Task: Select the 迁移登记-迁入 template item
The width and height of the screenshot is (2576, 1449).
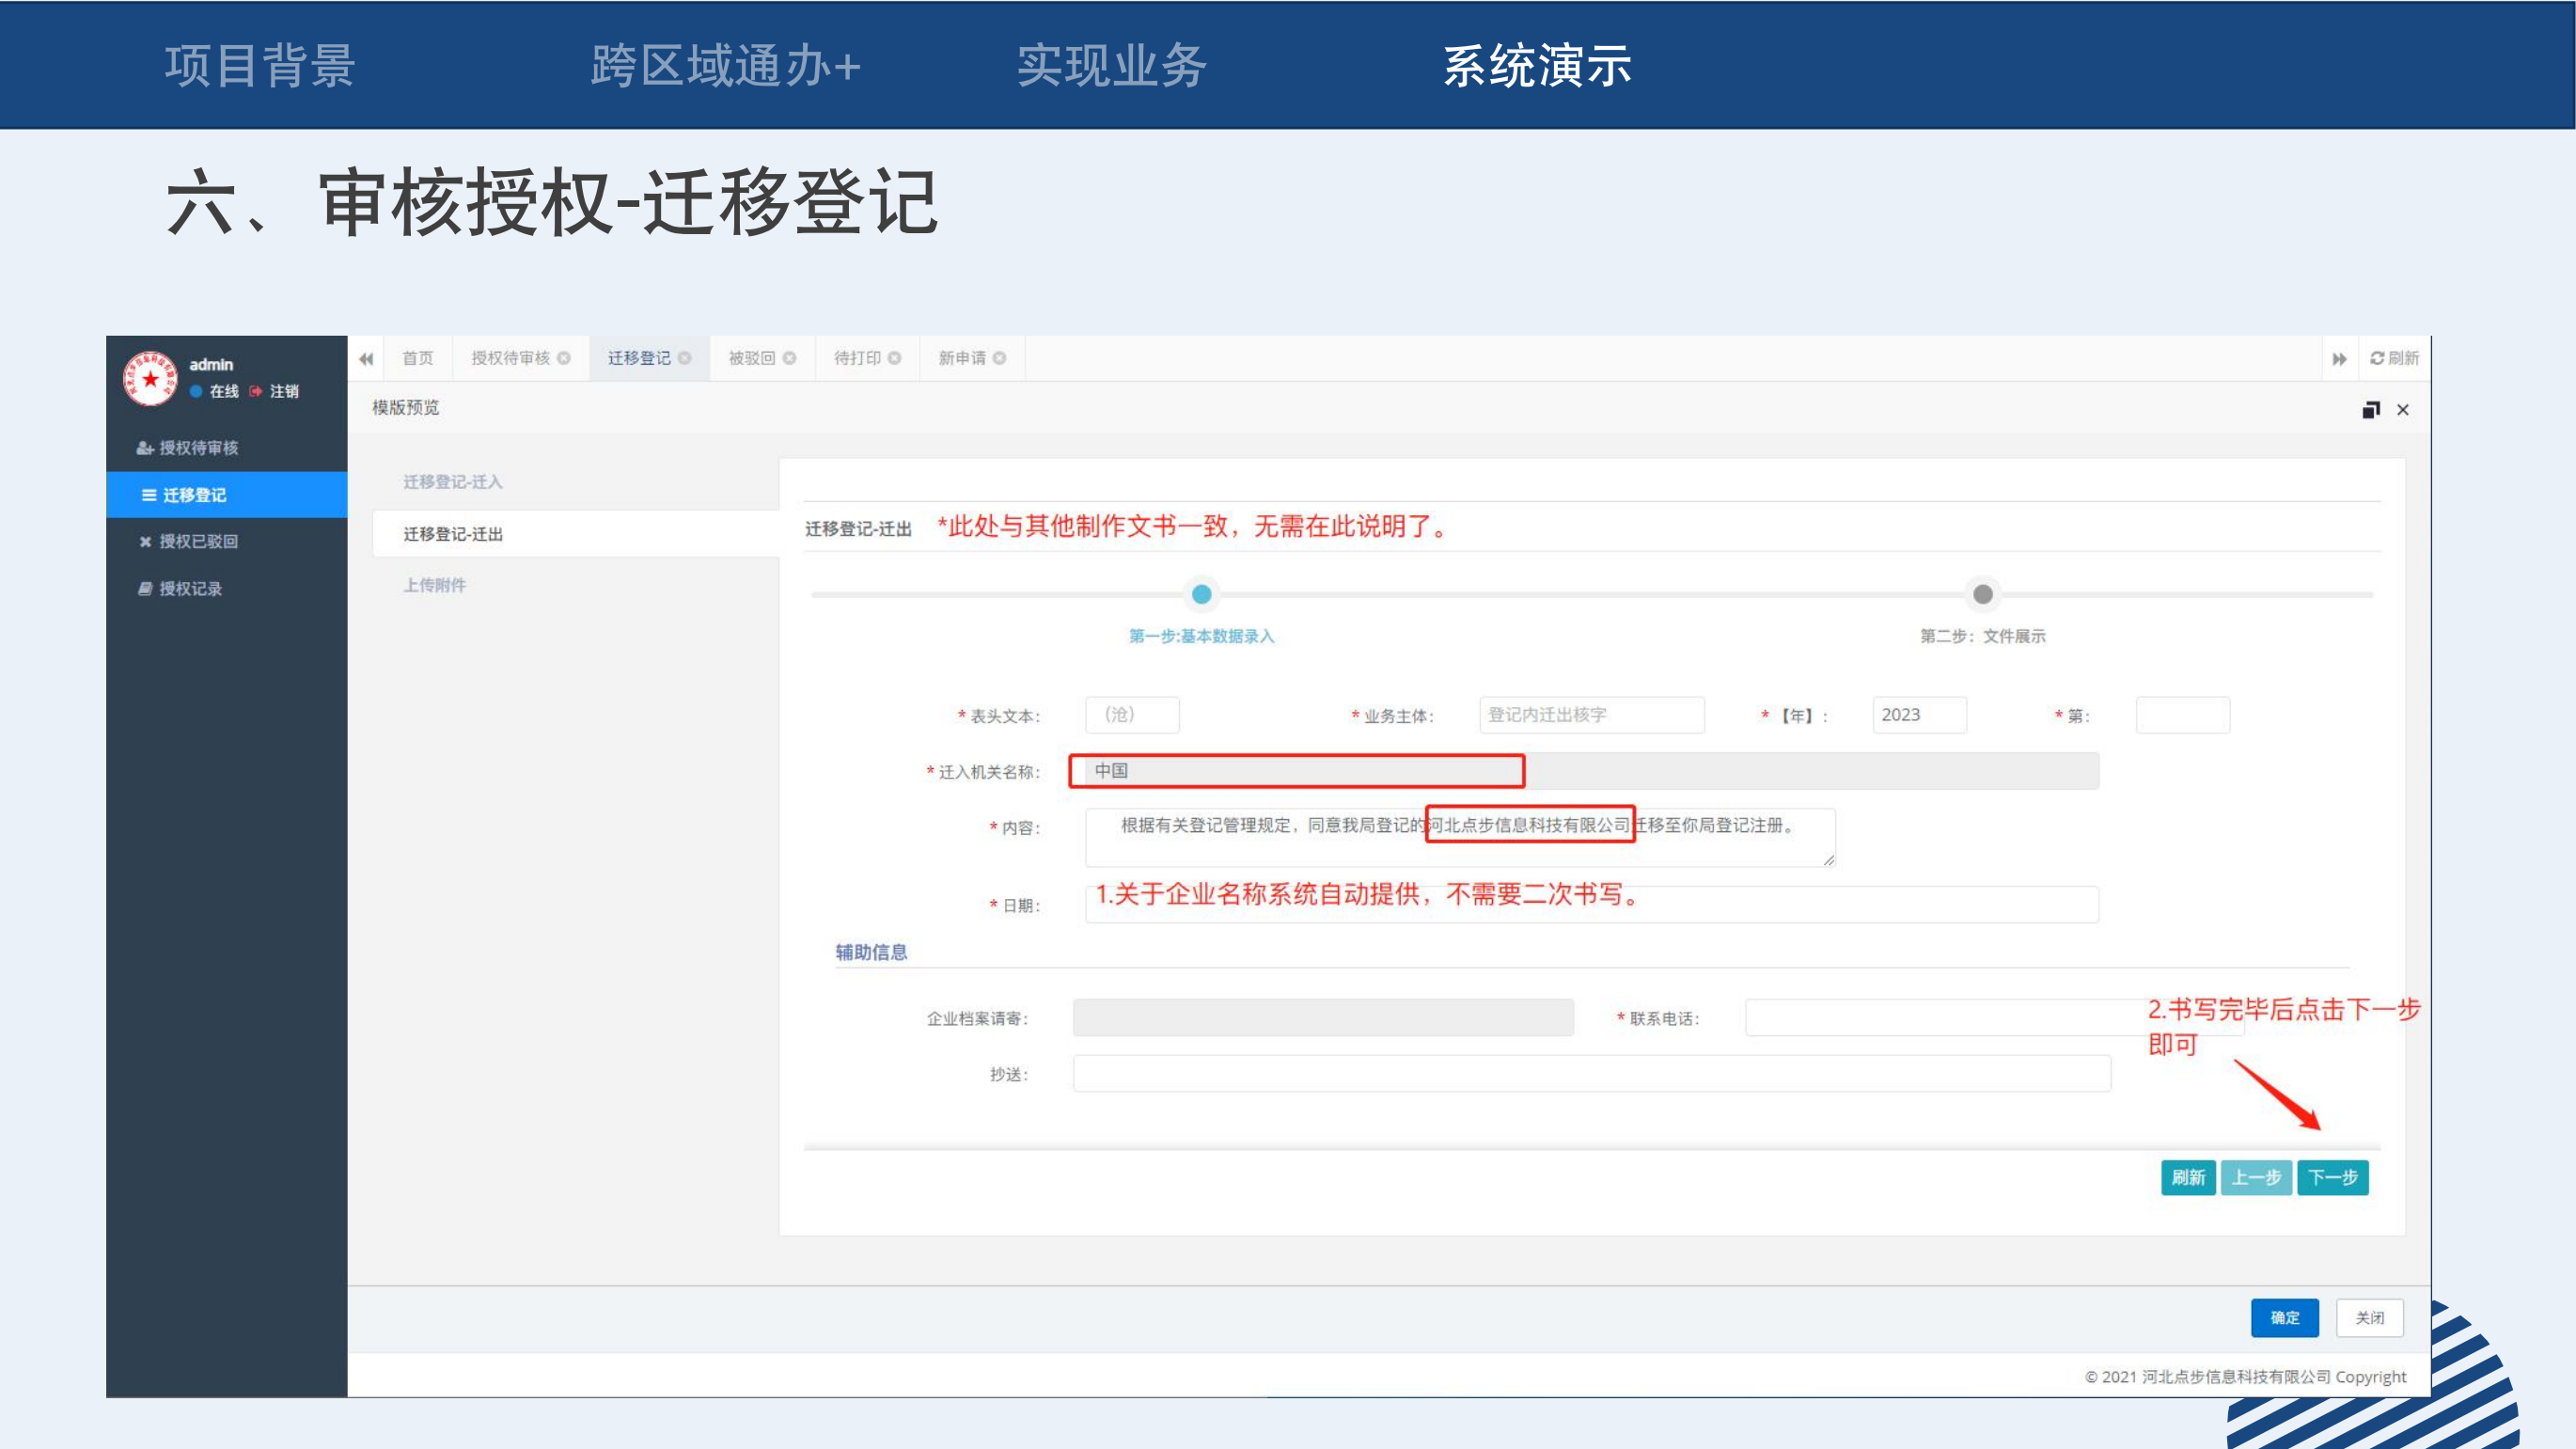Action: tap(453, 482)
